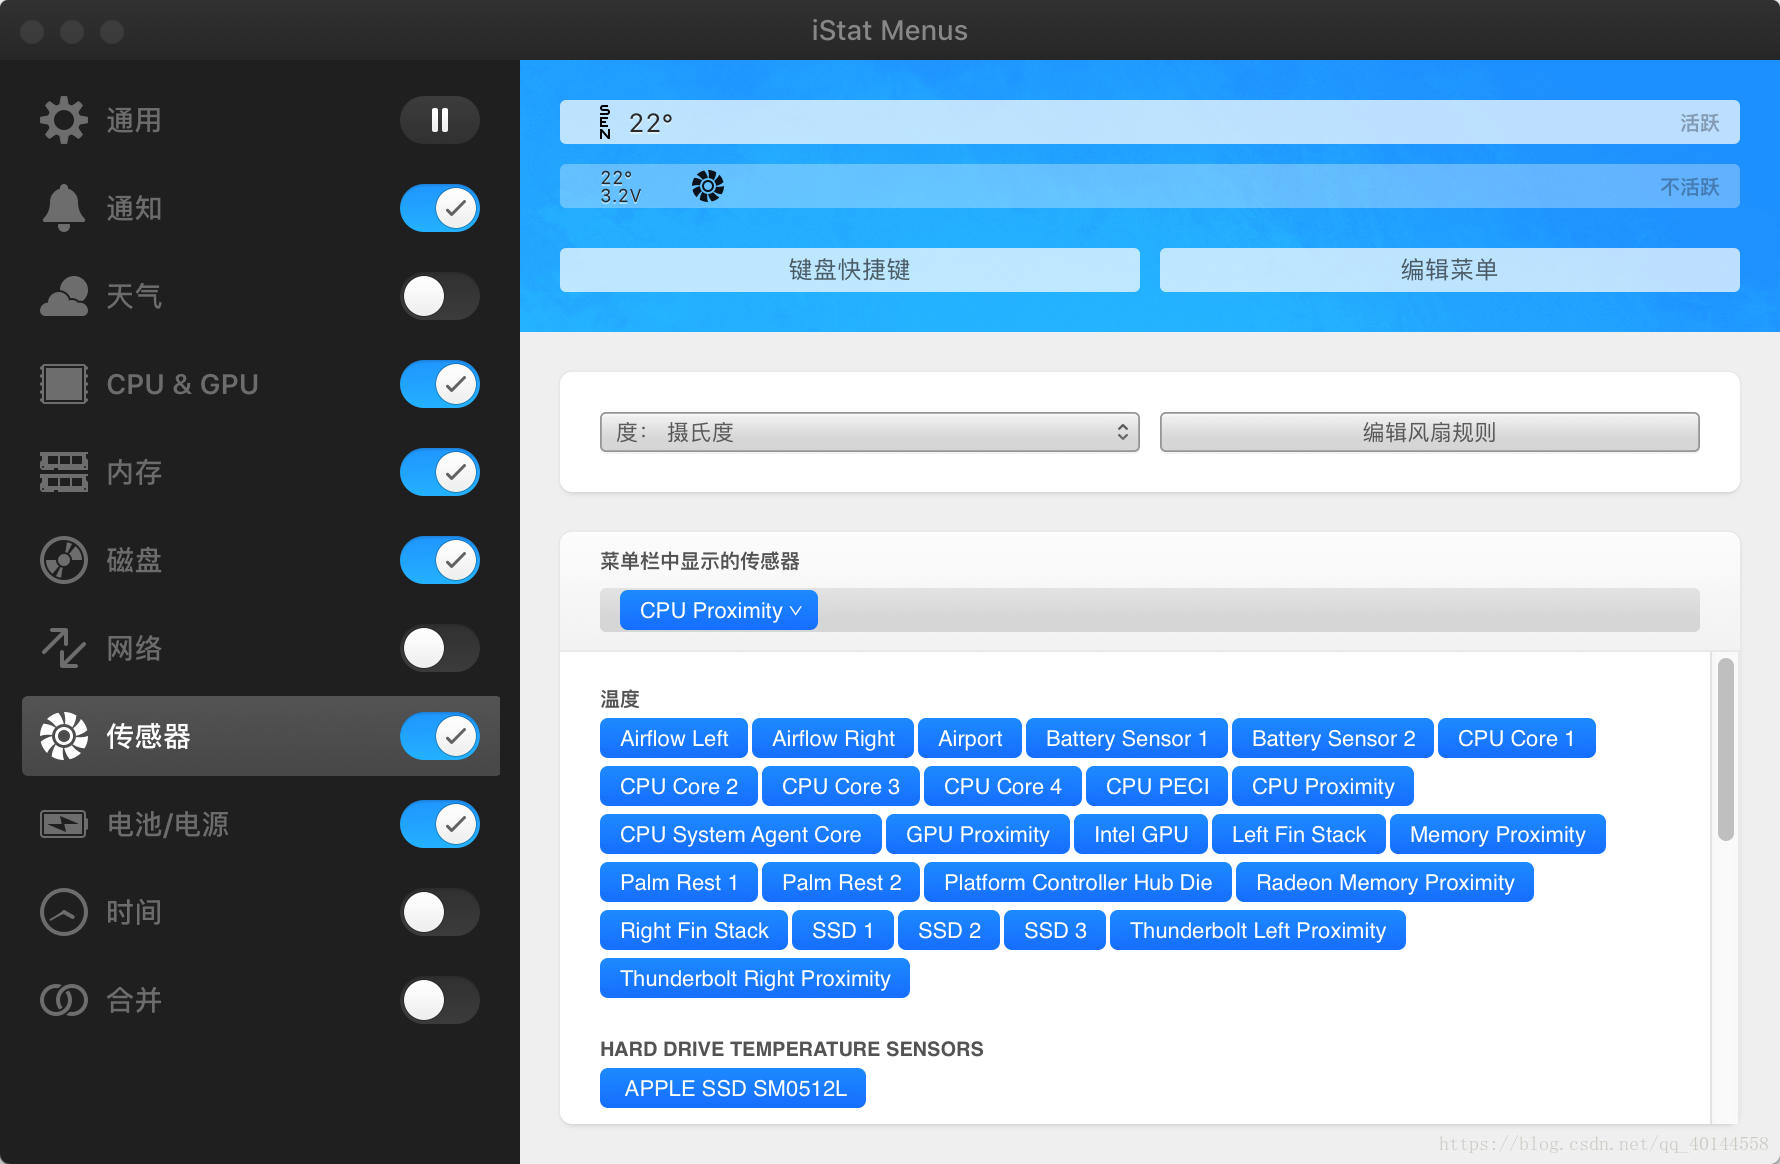
Task: Select the Airflow Left sensor tag
Action: click(x=674, y=738)
